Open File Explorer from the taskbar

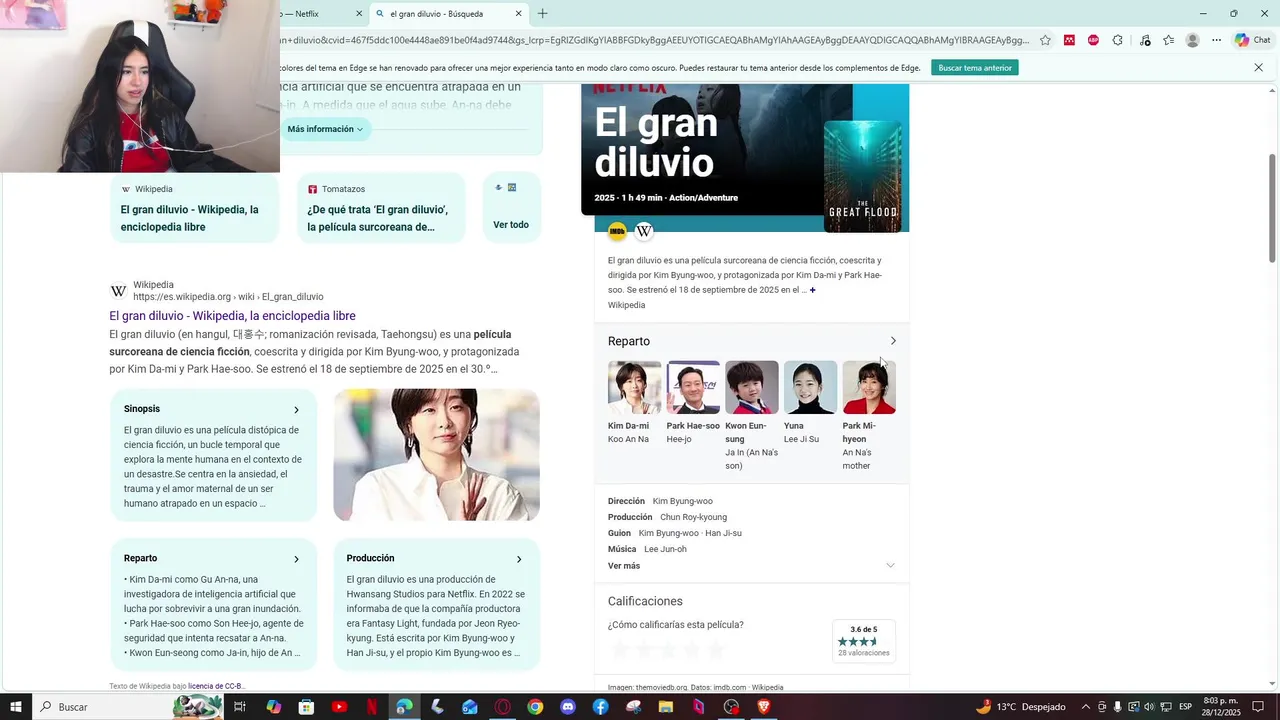click(x=666, y=707)
